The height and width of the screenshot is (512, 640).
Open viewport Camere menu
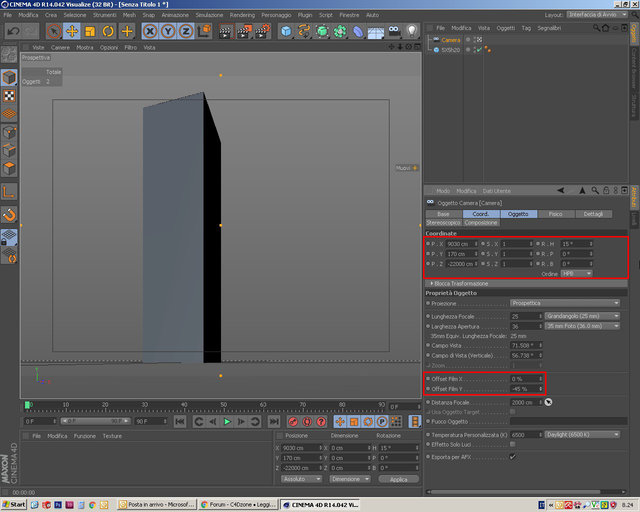[60, 47]
